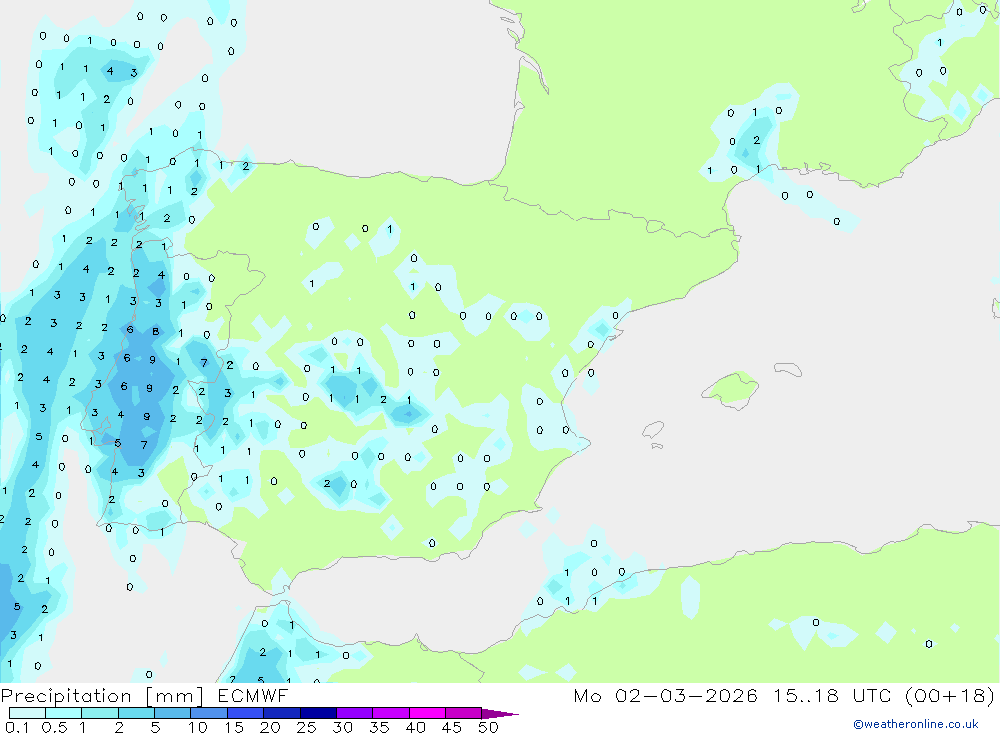
Task: Click the date 'Mo 02-03-2026' label
Action: coord(666,695)
